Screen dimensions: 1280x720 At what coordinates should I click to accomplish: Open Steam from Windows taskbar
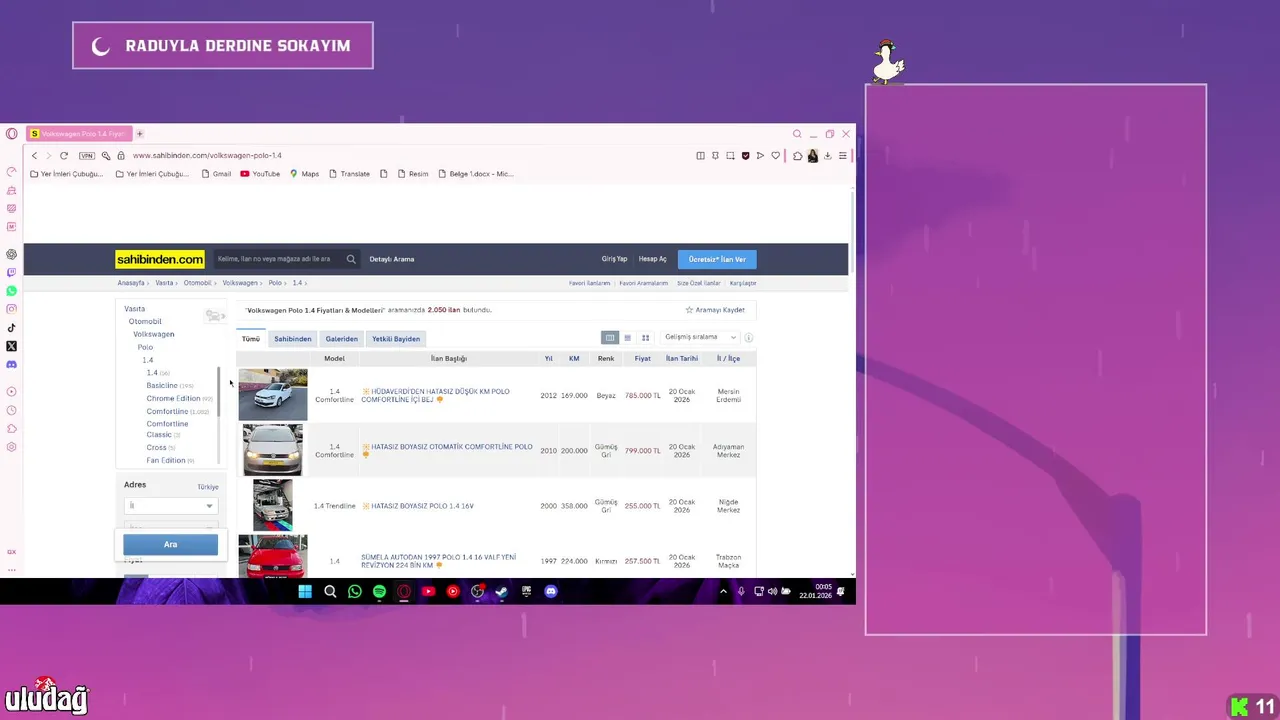click(501, 592)
